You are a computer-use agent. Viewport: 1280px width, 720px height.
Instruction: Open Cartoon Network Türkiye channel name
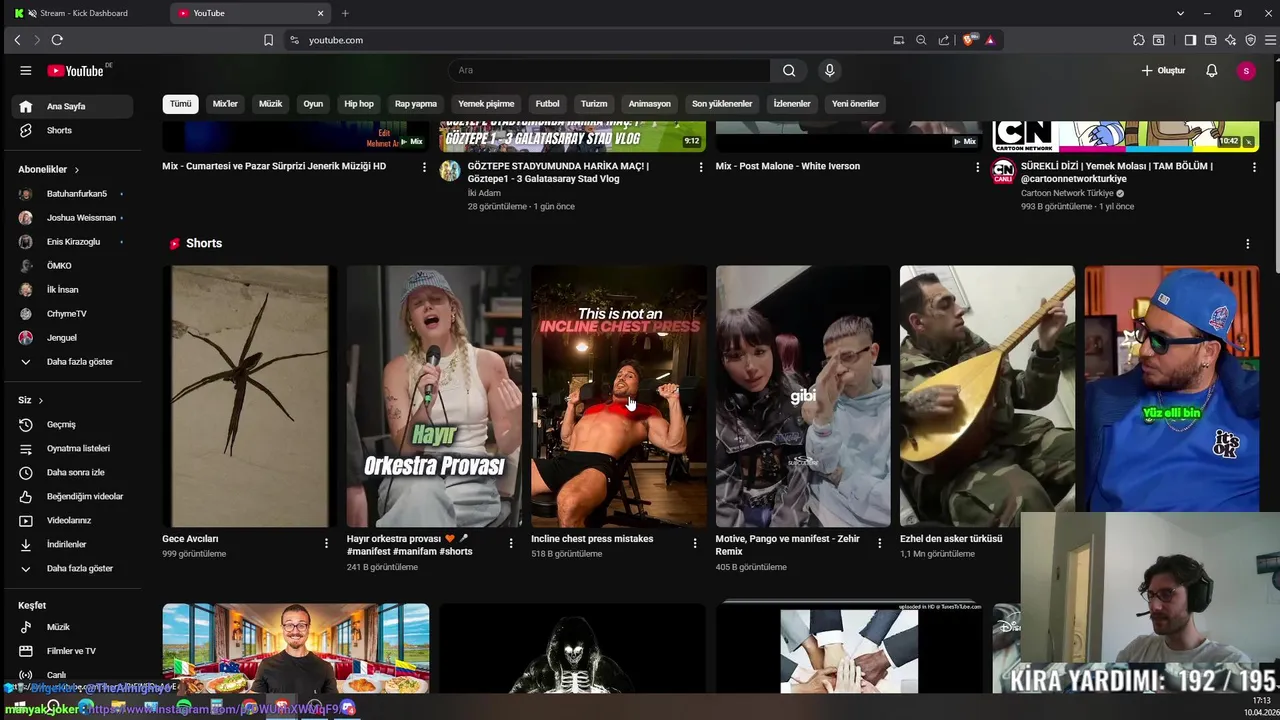coord(1067,193)
